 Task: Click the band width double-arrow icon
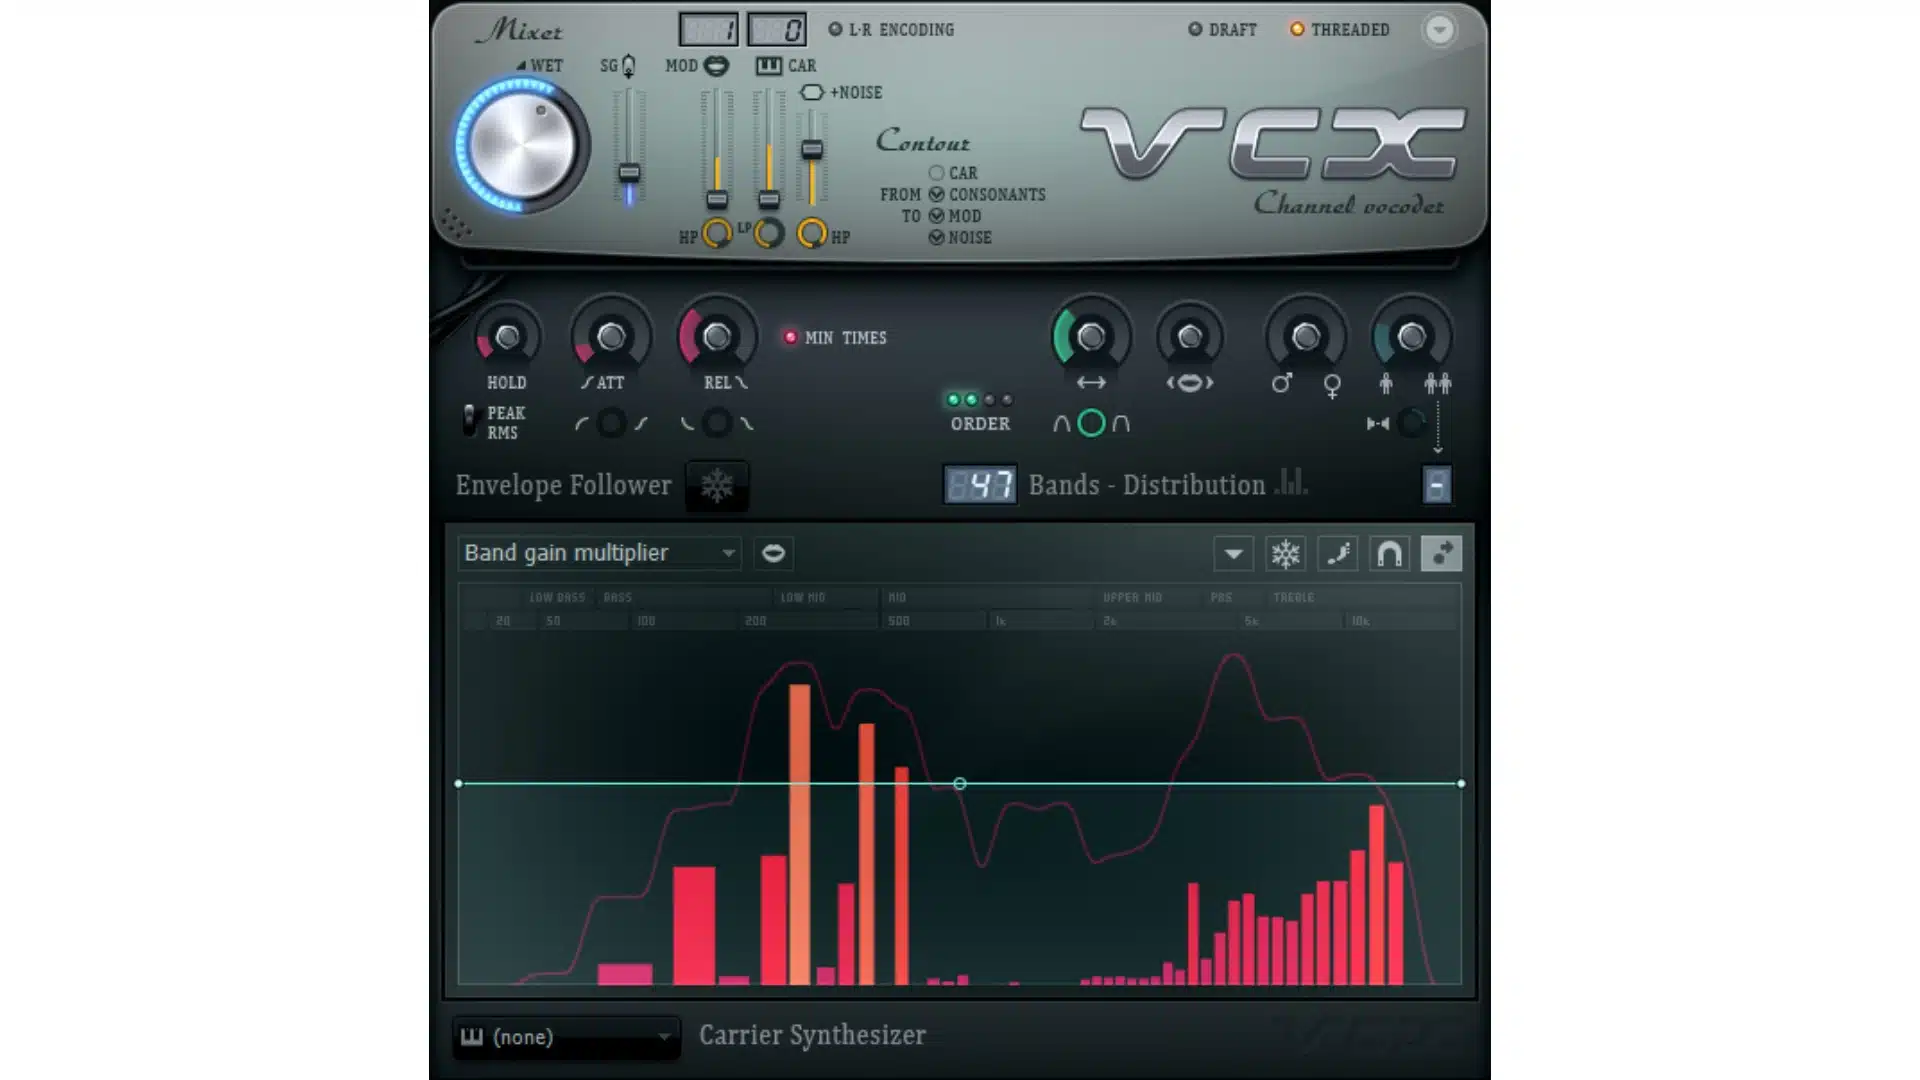1091,383
